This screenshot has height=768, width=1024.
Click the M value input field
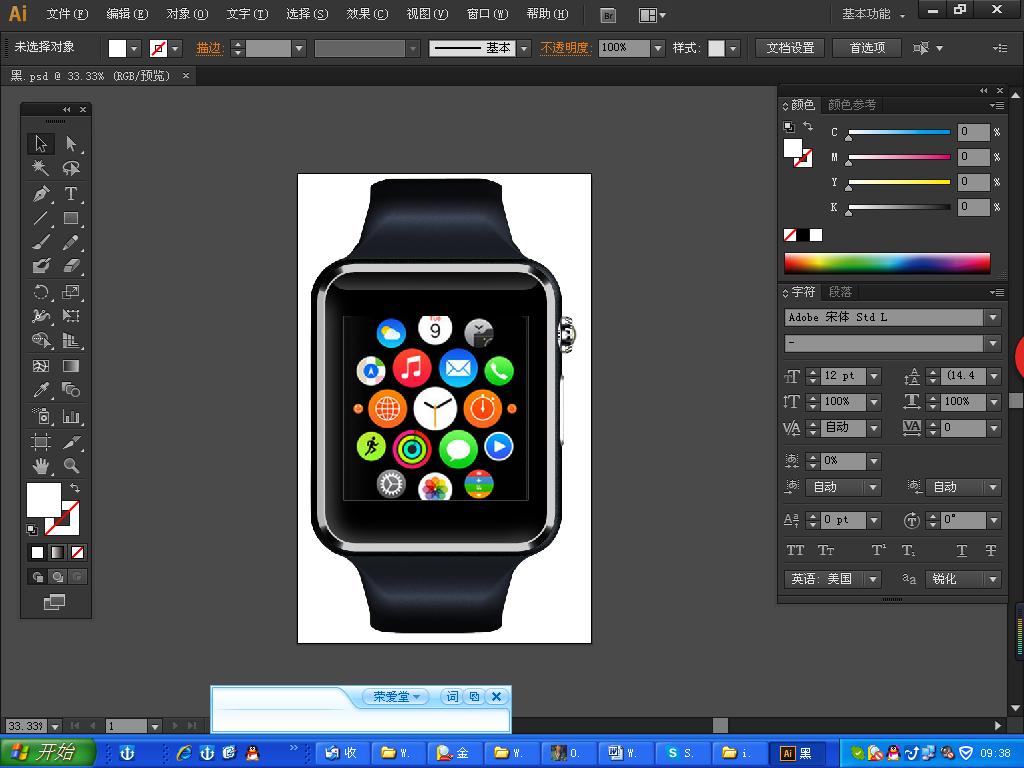point(973,157)
